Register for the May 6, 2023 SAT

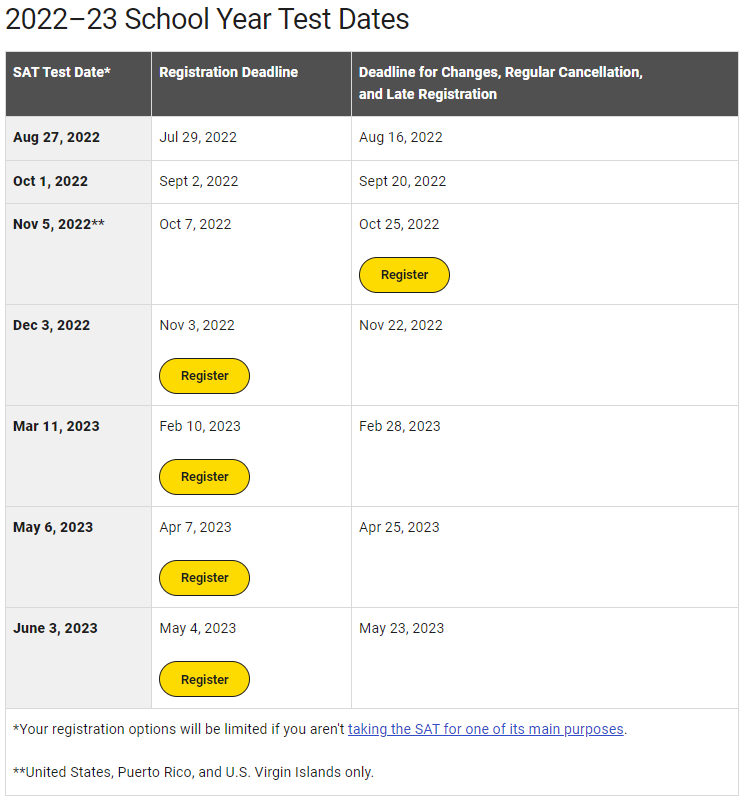tap(205, 578)
